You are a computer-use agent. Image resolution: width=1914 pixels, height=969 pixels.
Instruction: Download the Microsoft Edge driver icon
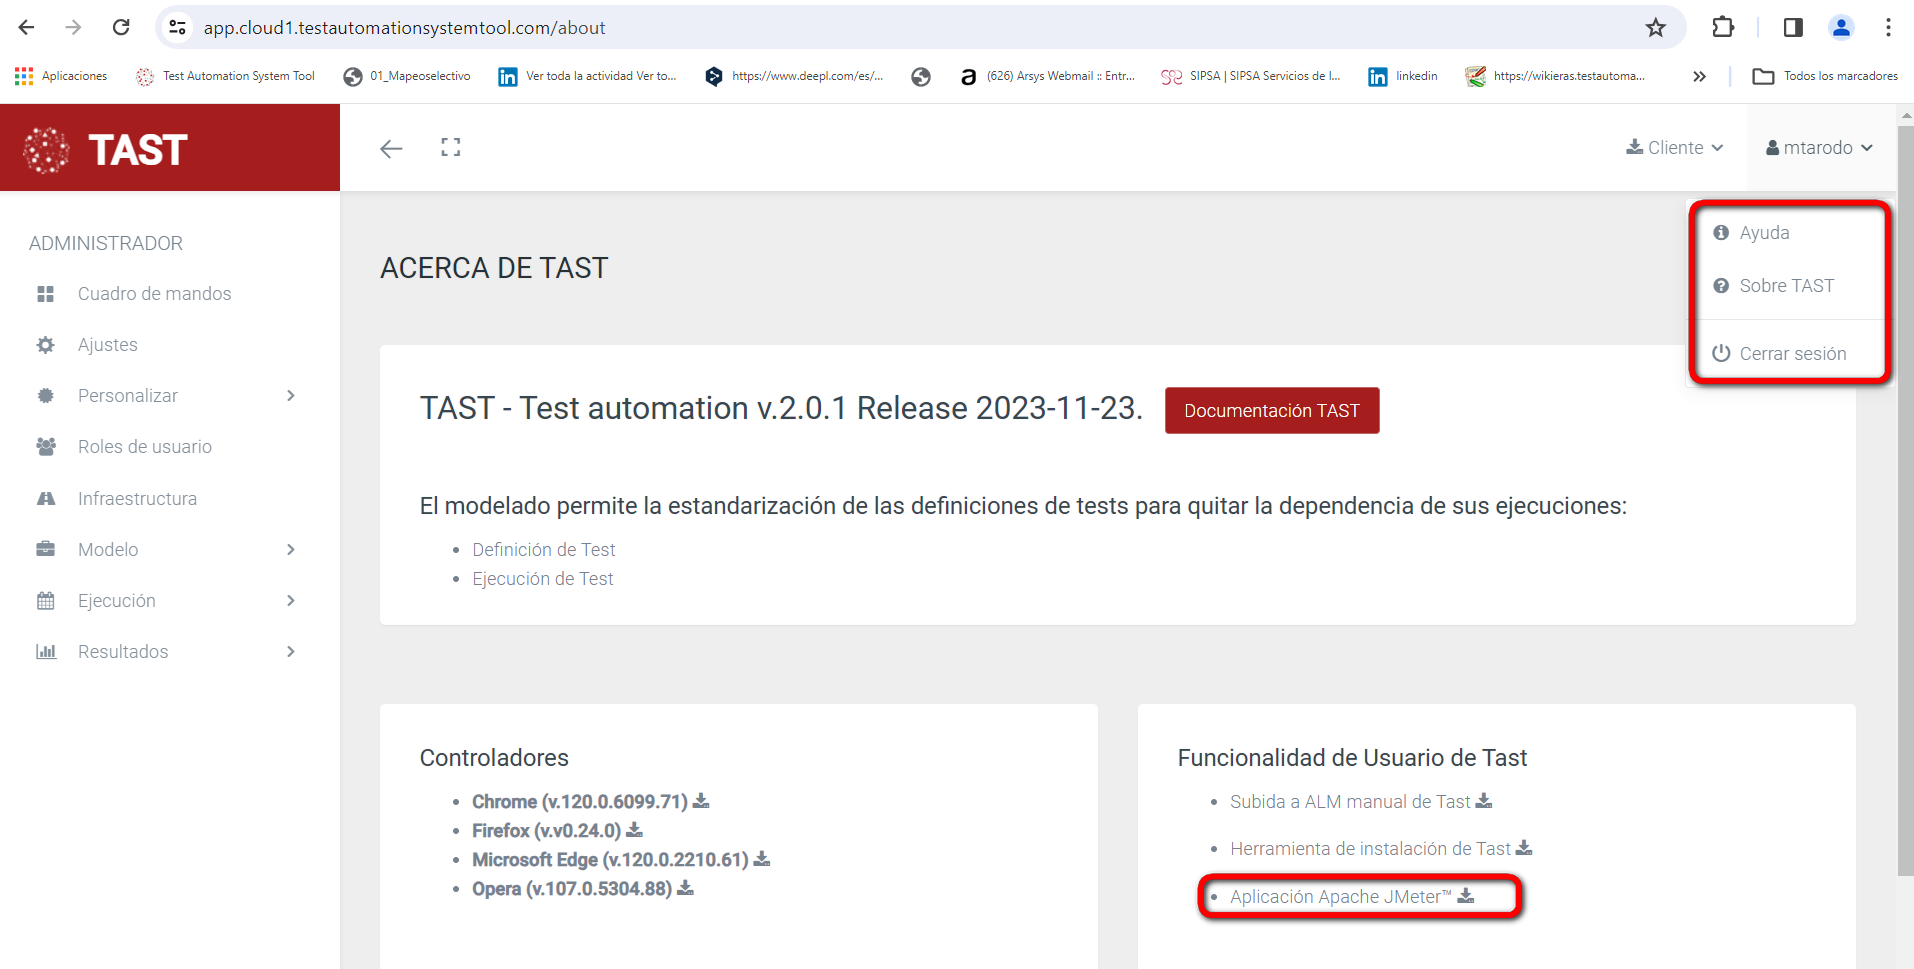(x=762, y=859)
